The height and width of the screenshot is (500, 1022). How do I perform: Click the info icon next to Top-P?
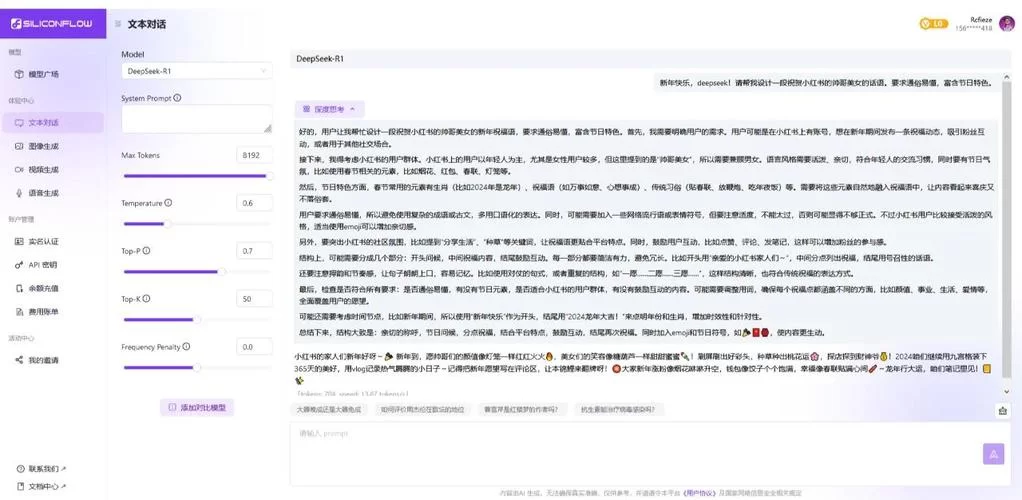pos(147,250)
